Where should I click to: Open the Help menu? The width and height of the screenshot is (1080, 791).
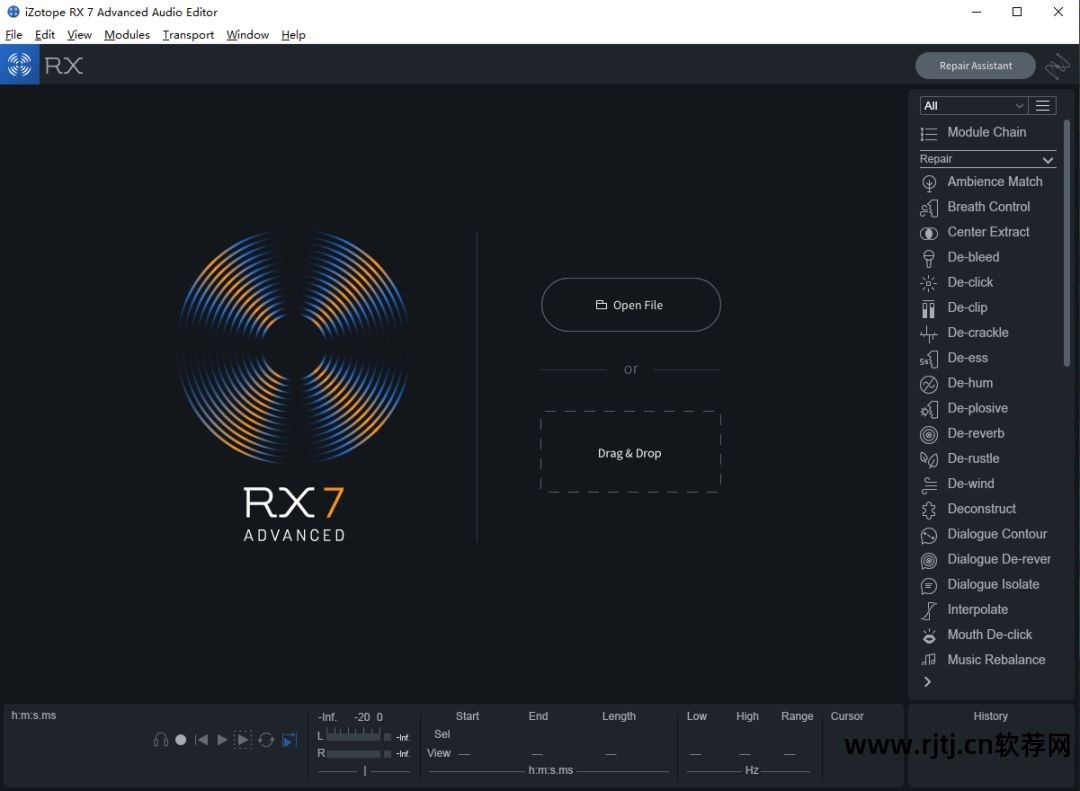(x=293, y=34)
